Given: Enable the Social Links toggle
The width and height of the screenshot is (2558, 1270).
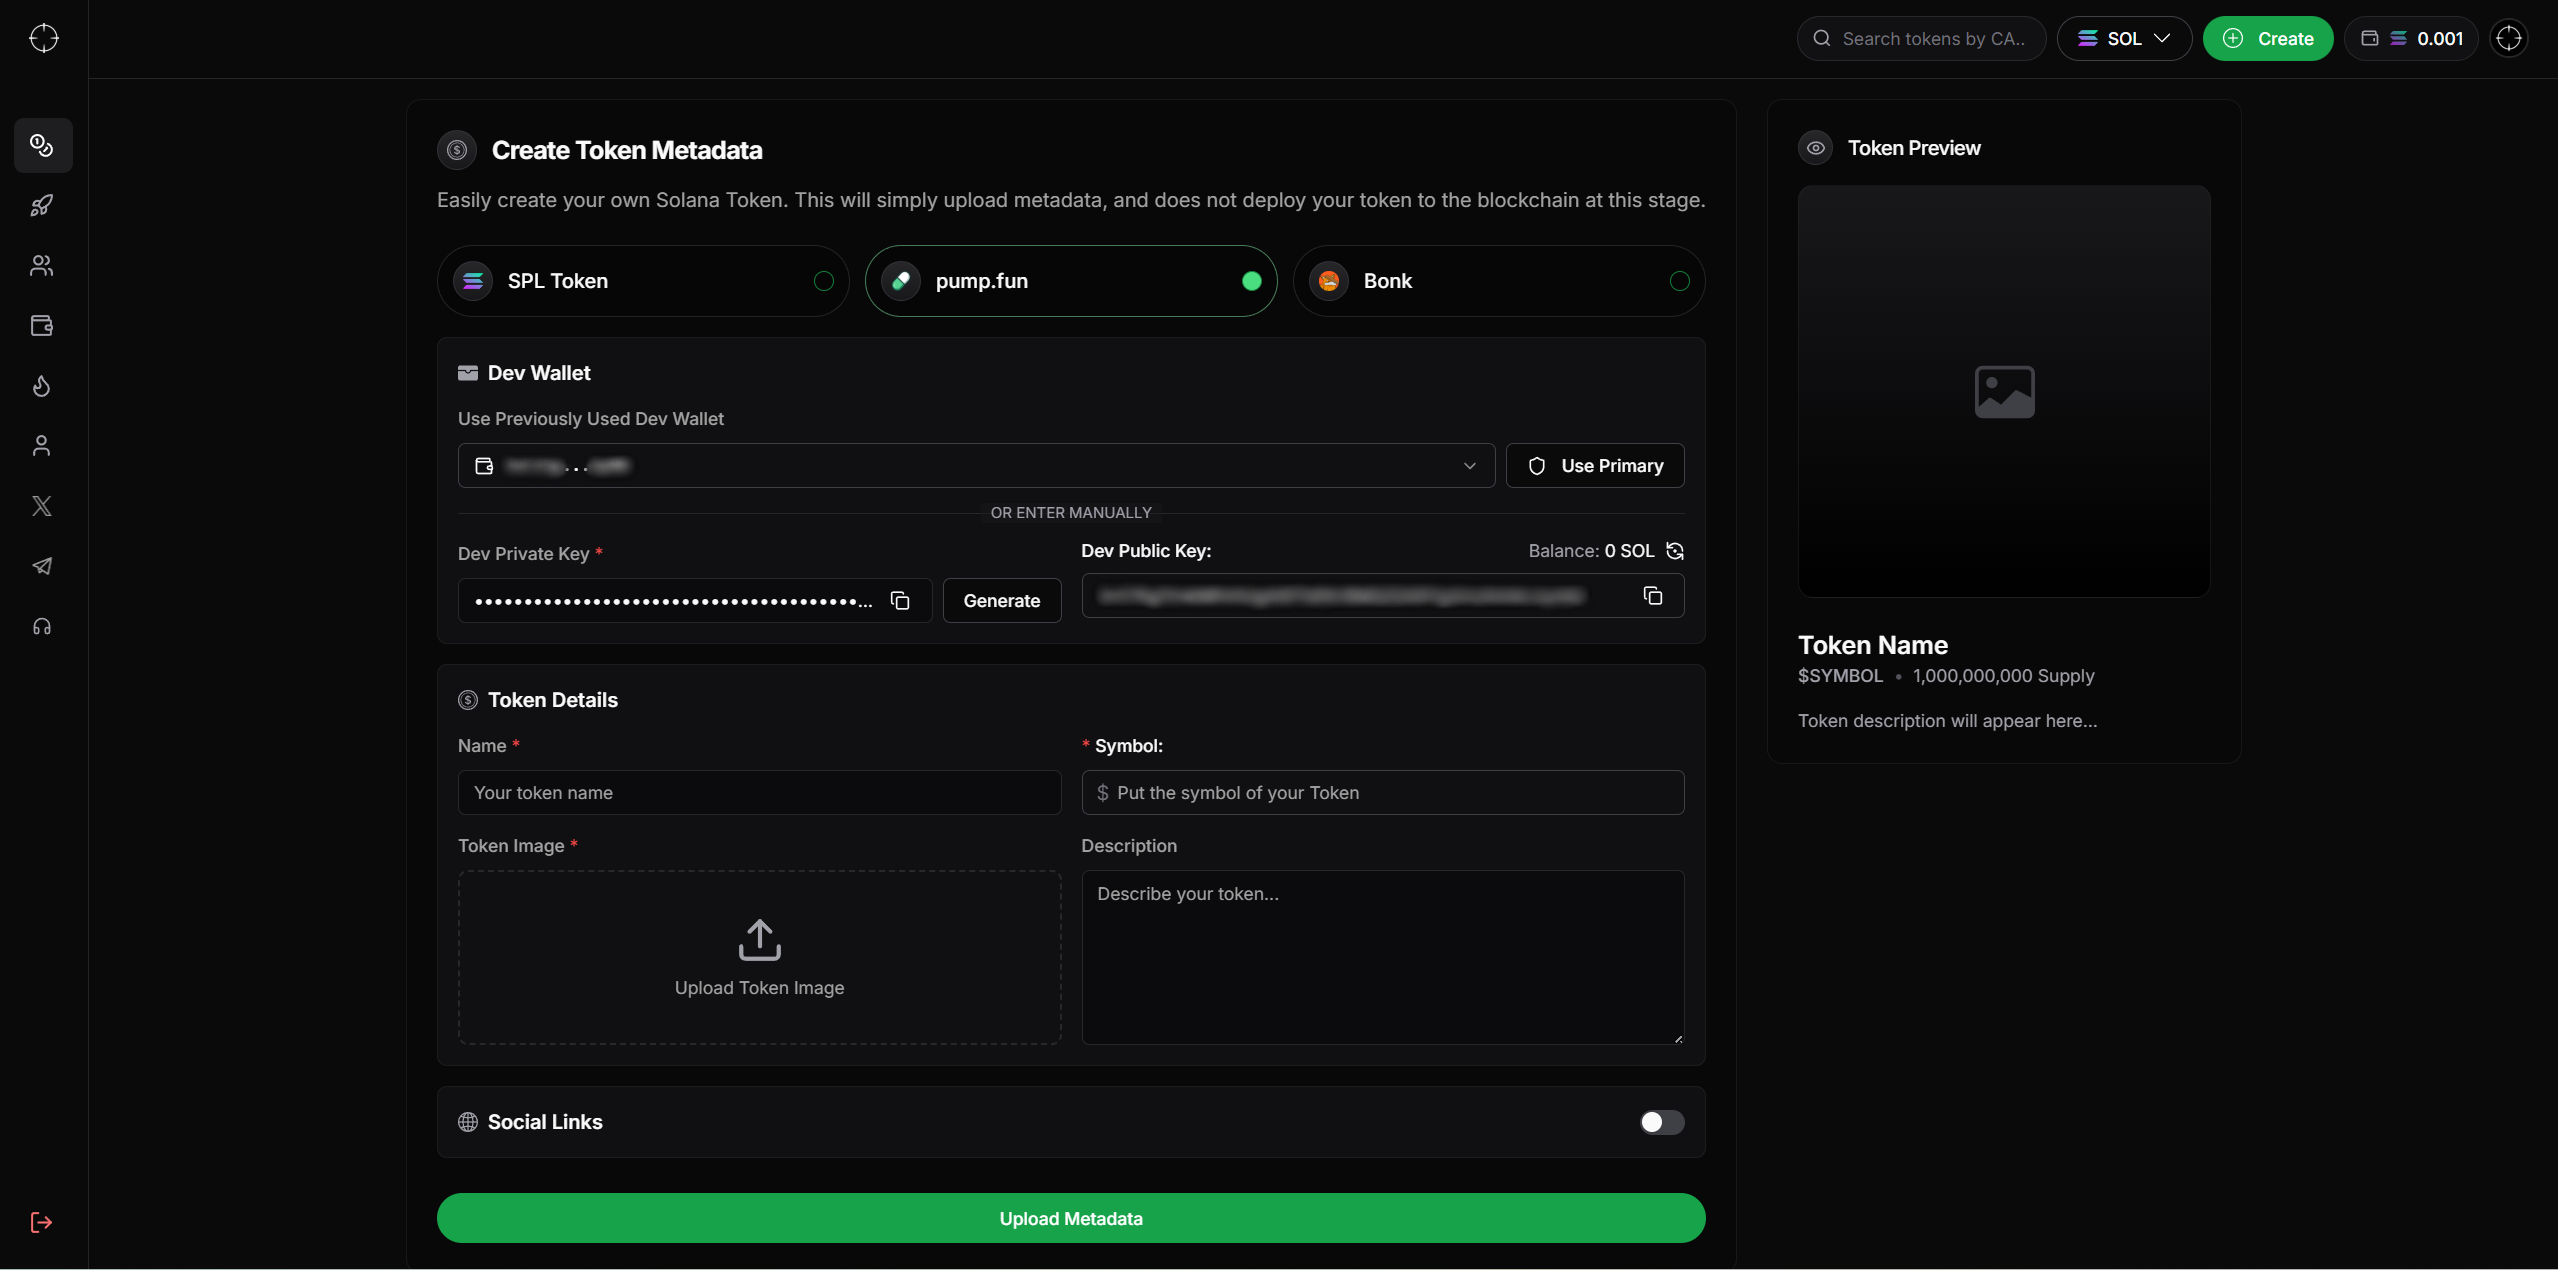Looking at the screenshot, I should pos(1661,1122).
